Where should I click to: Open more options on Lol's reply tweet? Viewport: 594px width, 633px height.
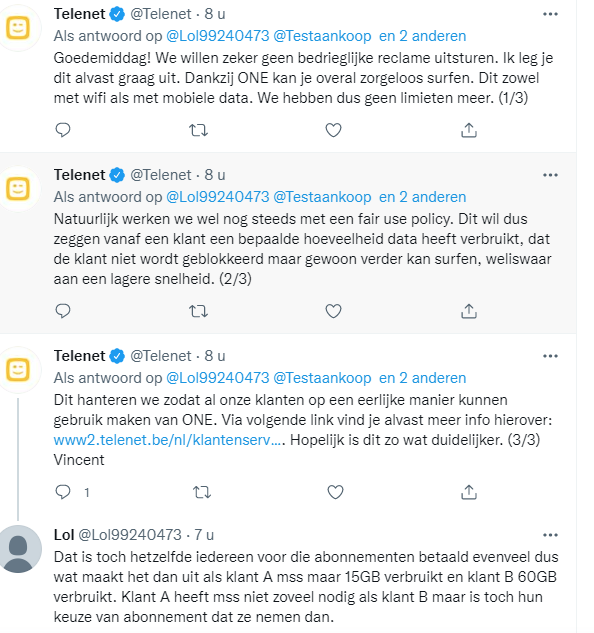click(x=550, y=535)
